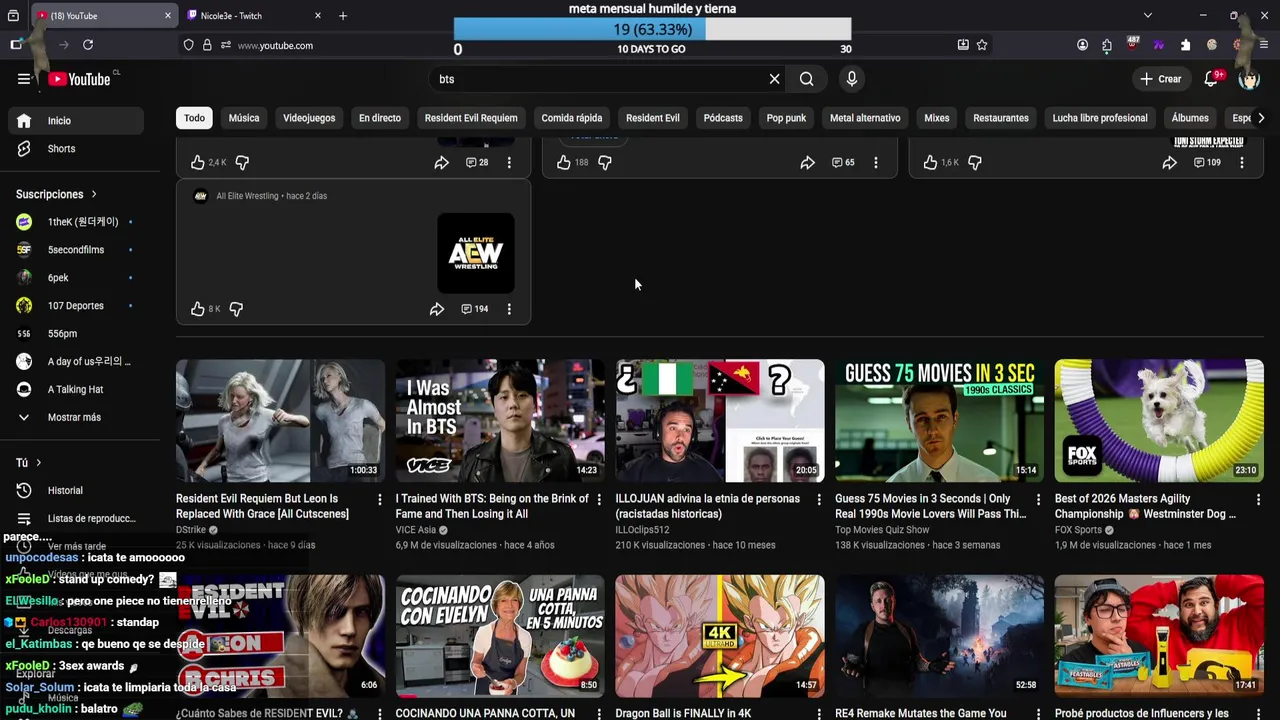Open the 109 comments icon
The width and height of the screenshot is (1280, 720).
1207,162
